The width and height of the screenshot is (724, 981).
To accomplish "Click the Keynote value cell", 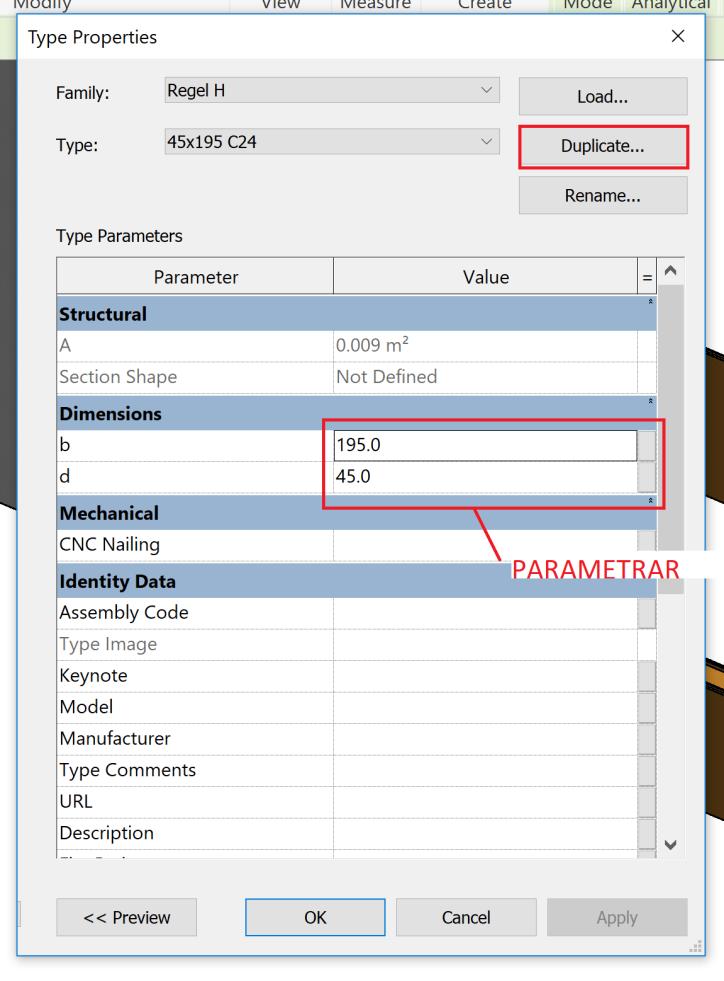I will (x=485, y=676).
